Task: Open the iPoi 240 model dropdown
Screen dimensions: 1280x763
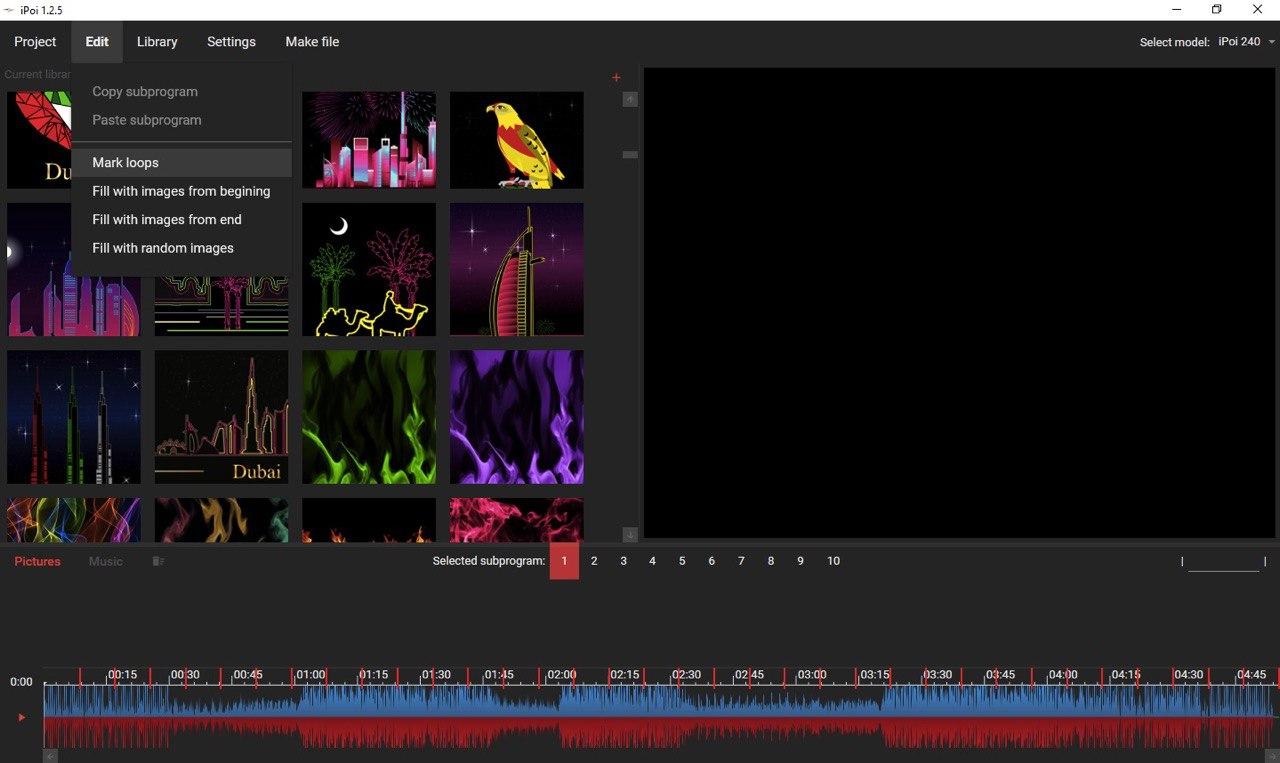Action: coord(1247,42)
